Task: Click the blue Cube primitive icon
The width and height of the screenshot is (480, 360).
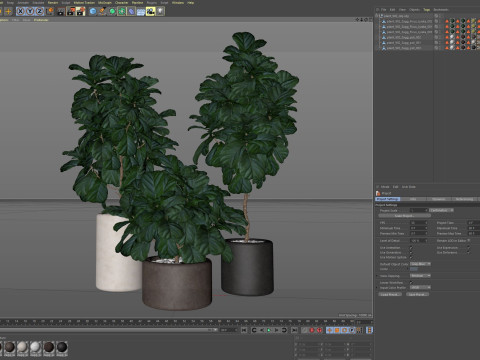Action: [x=93, y=11]
